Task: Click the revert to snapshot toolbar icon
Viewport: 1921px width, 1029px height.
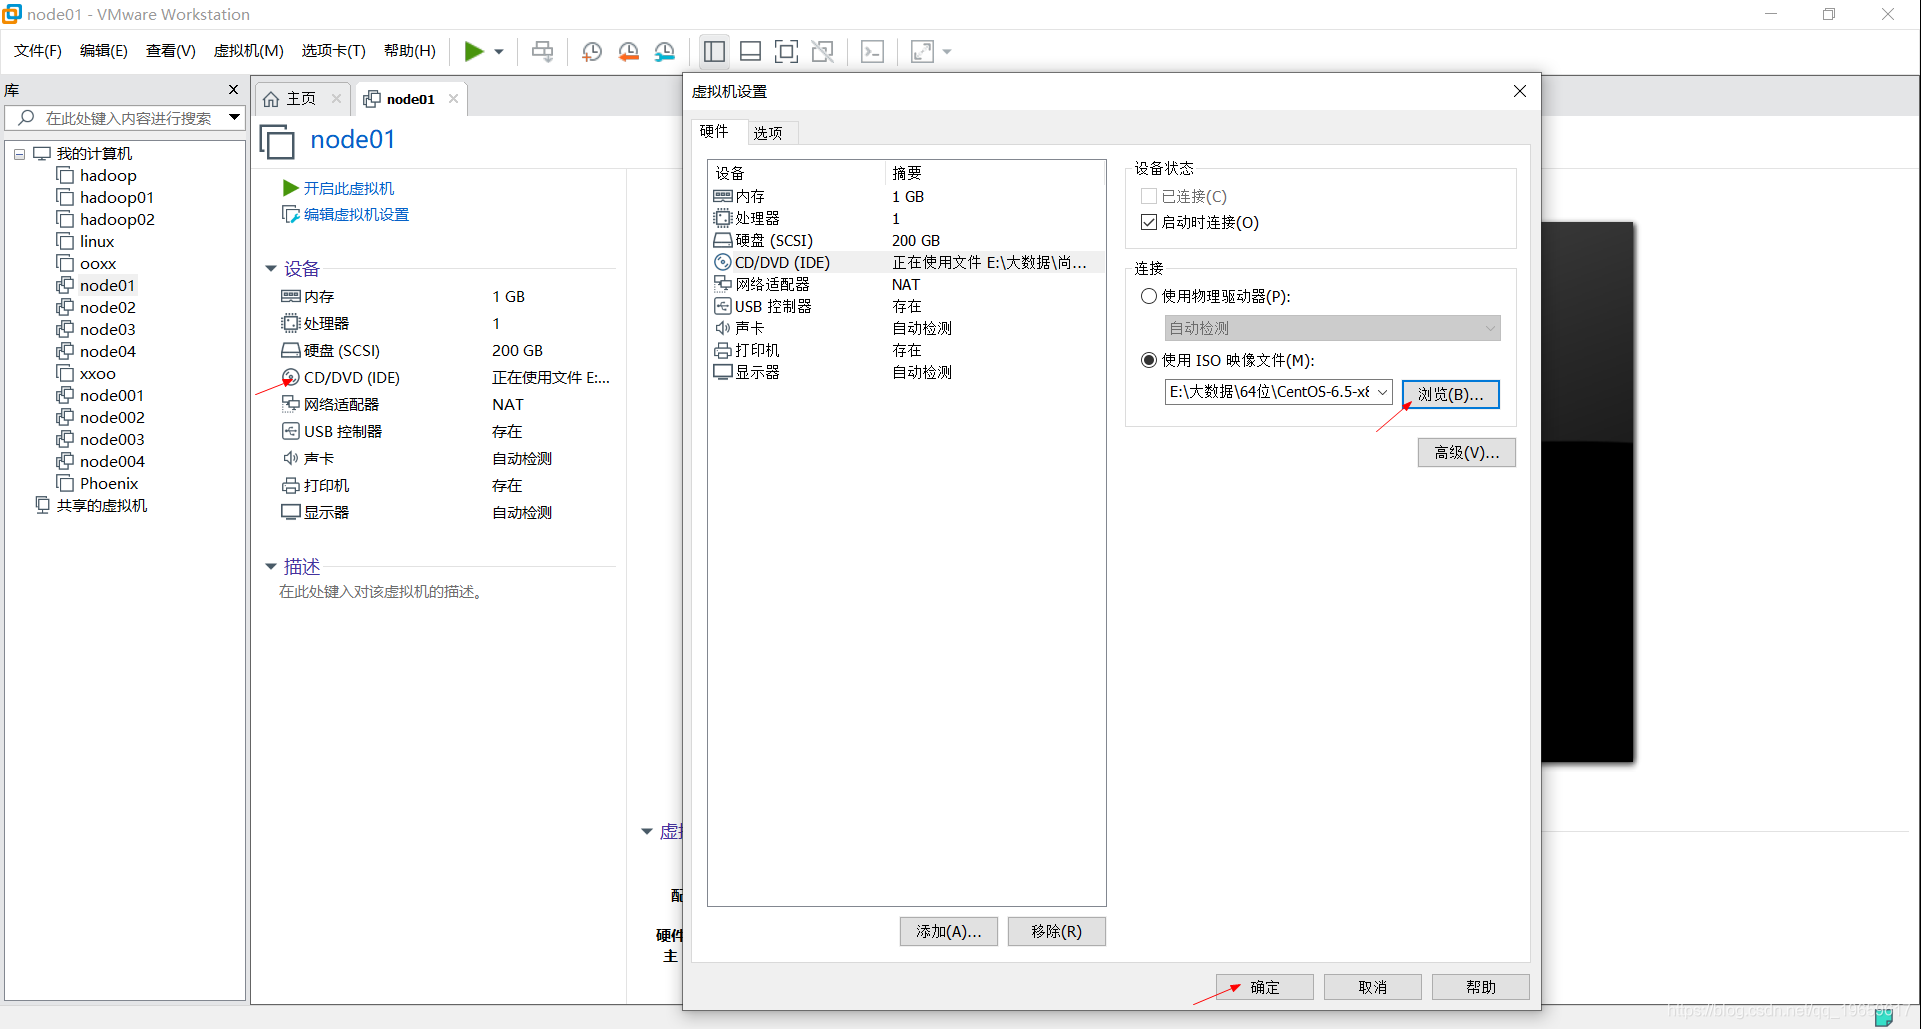Action: (x=628, y=51)
